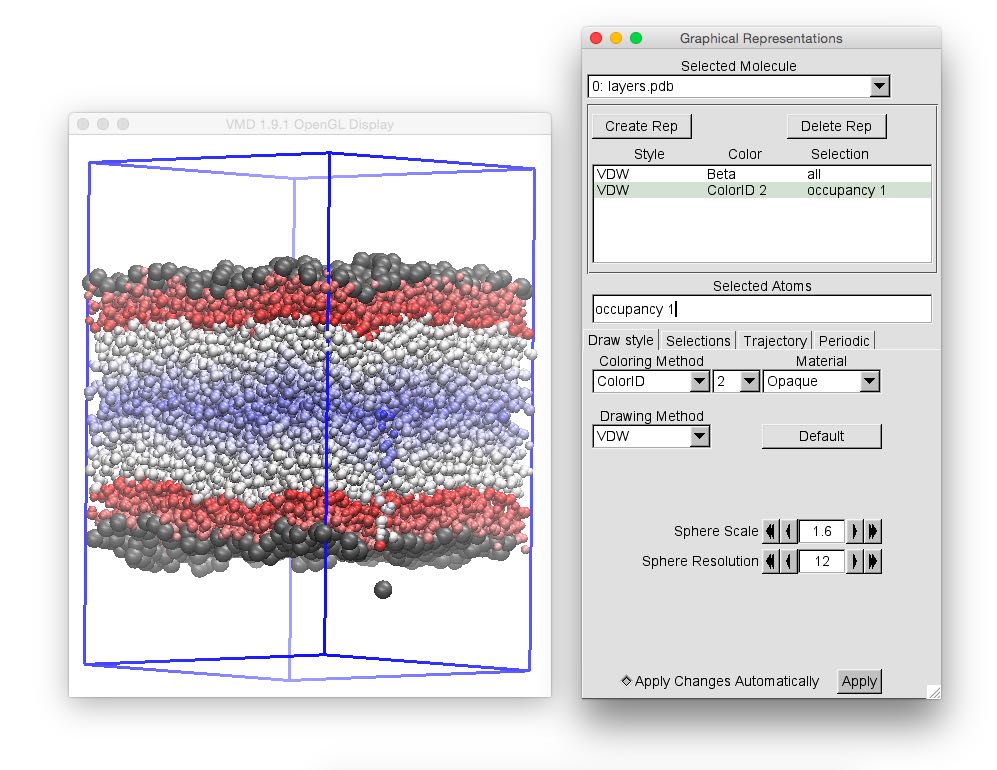Image resolution: width=997 pixels, height=770 pixels.
Task: Increase Sphere Resolution by small step
Action: 855,561
